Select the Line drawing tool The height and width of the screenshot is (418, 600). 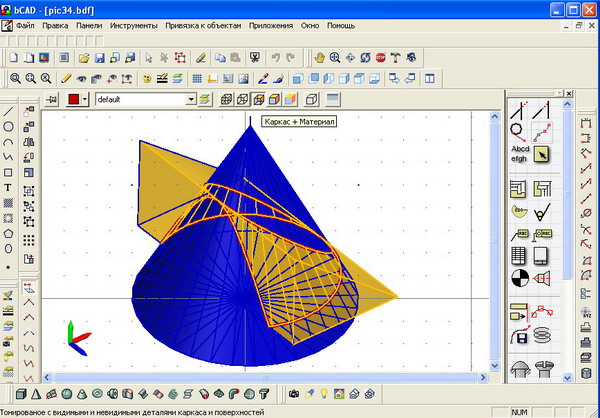click(x=9, y=112)
